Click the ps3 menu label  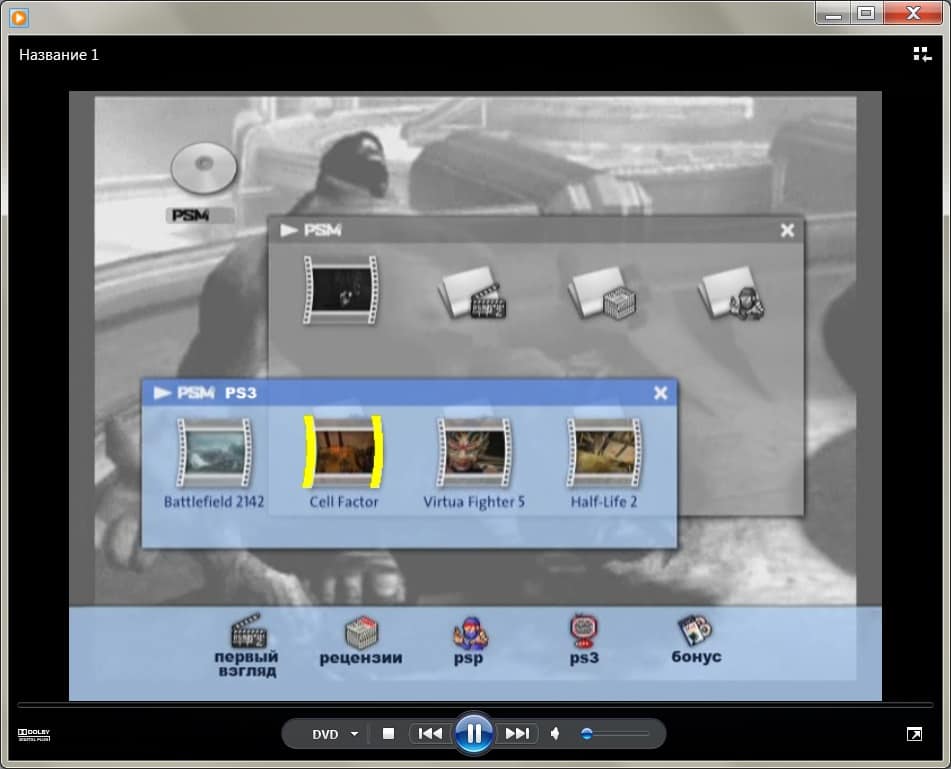584,659
